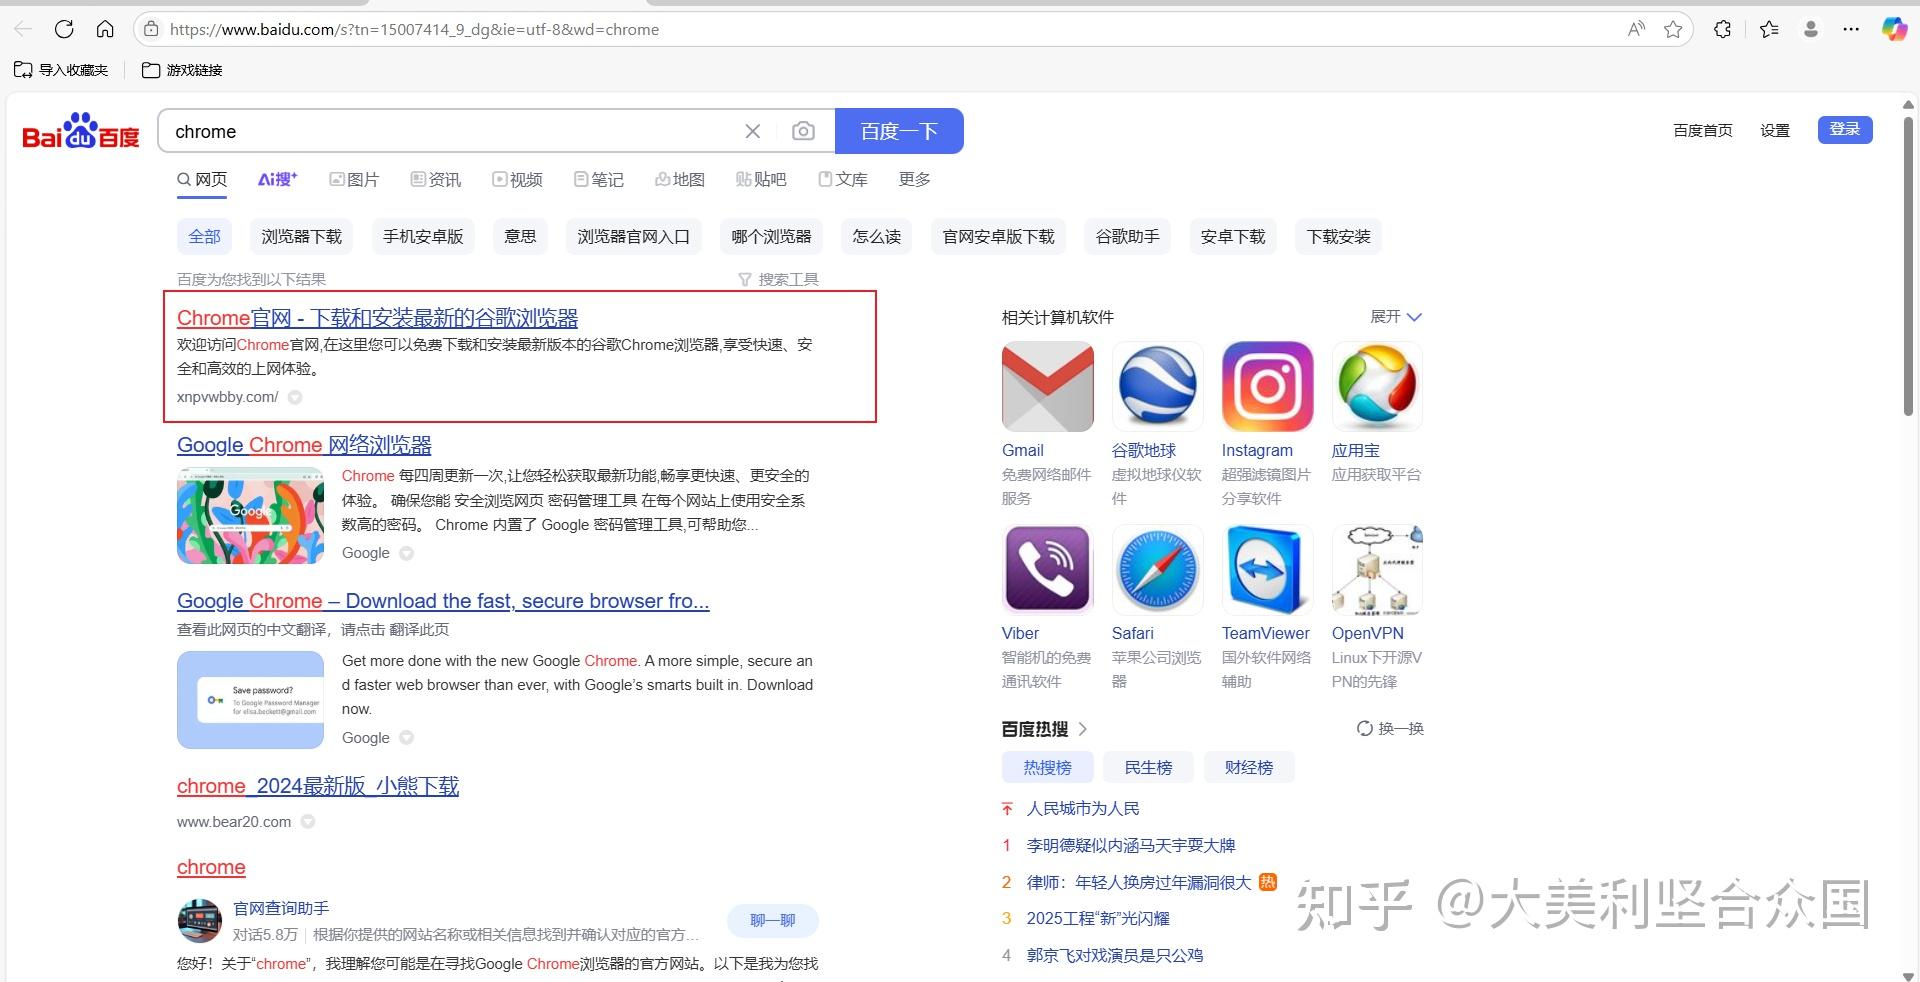The height and width of the screenshot is (982, 1920).
Task: Open browser extensions puzzle icon
Action: tap(1722, 29)
